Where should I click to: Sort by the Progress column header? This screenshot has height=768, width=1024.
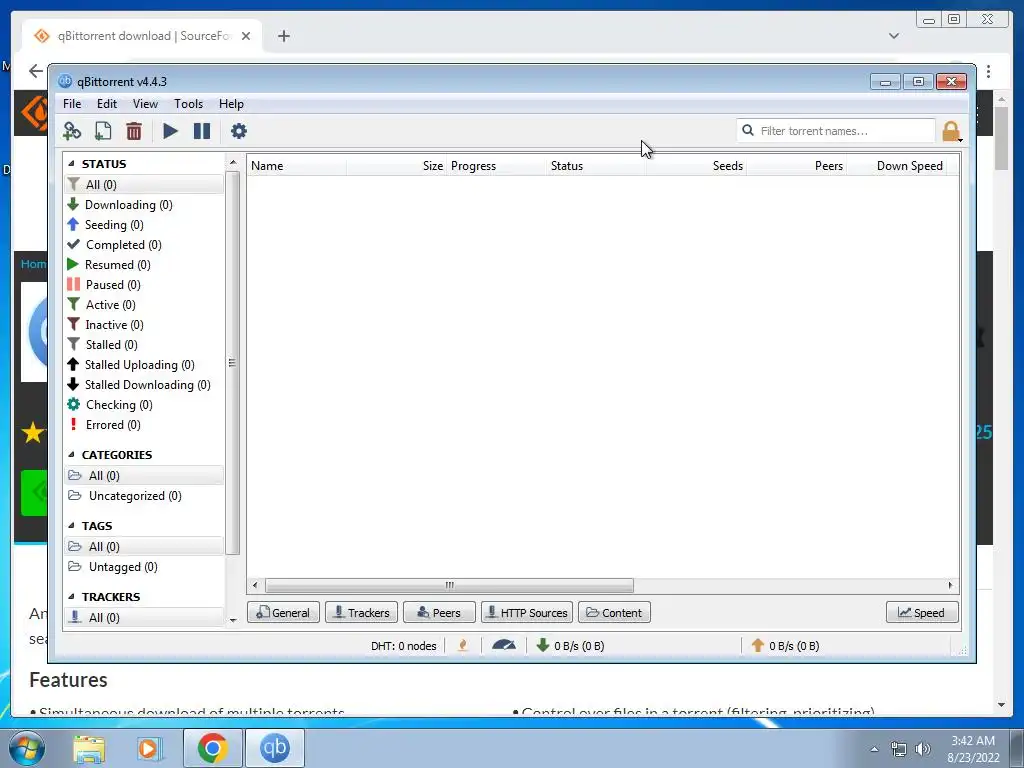(x=496, y=166)
